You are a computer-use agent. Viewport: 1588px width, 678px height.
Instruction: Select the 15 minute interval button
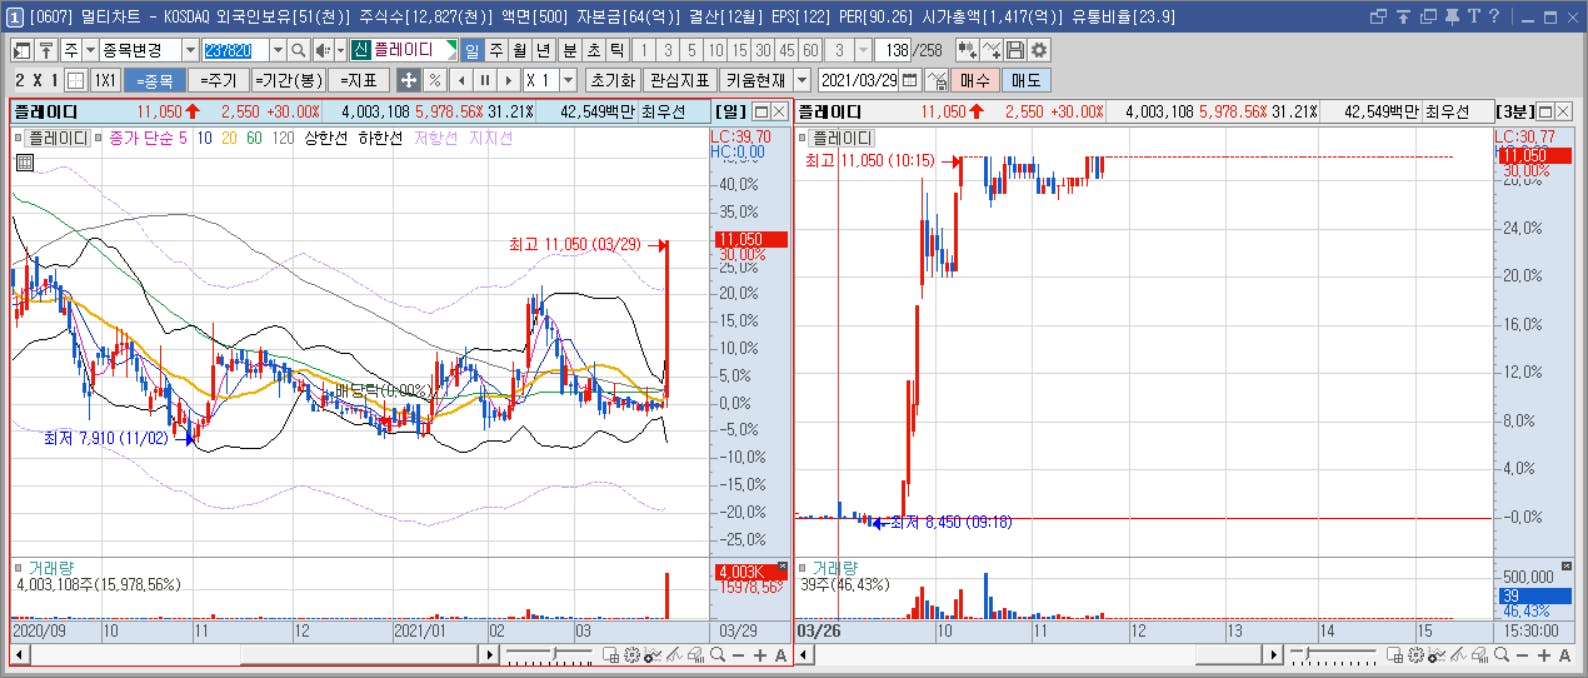click(739, 50)
